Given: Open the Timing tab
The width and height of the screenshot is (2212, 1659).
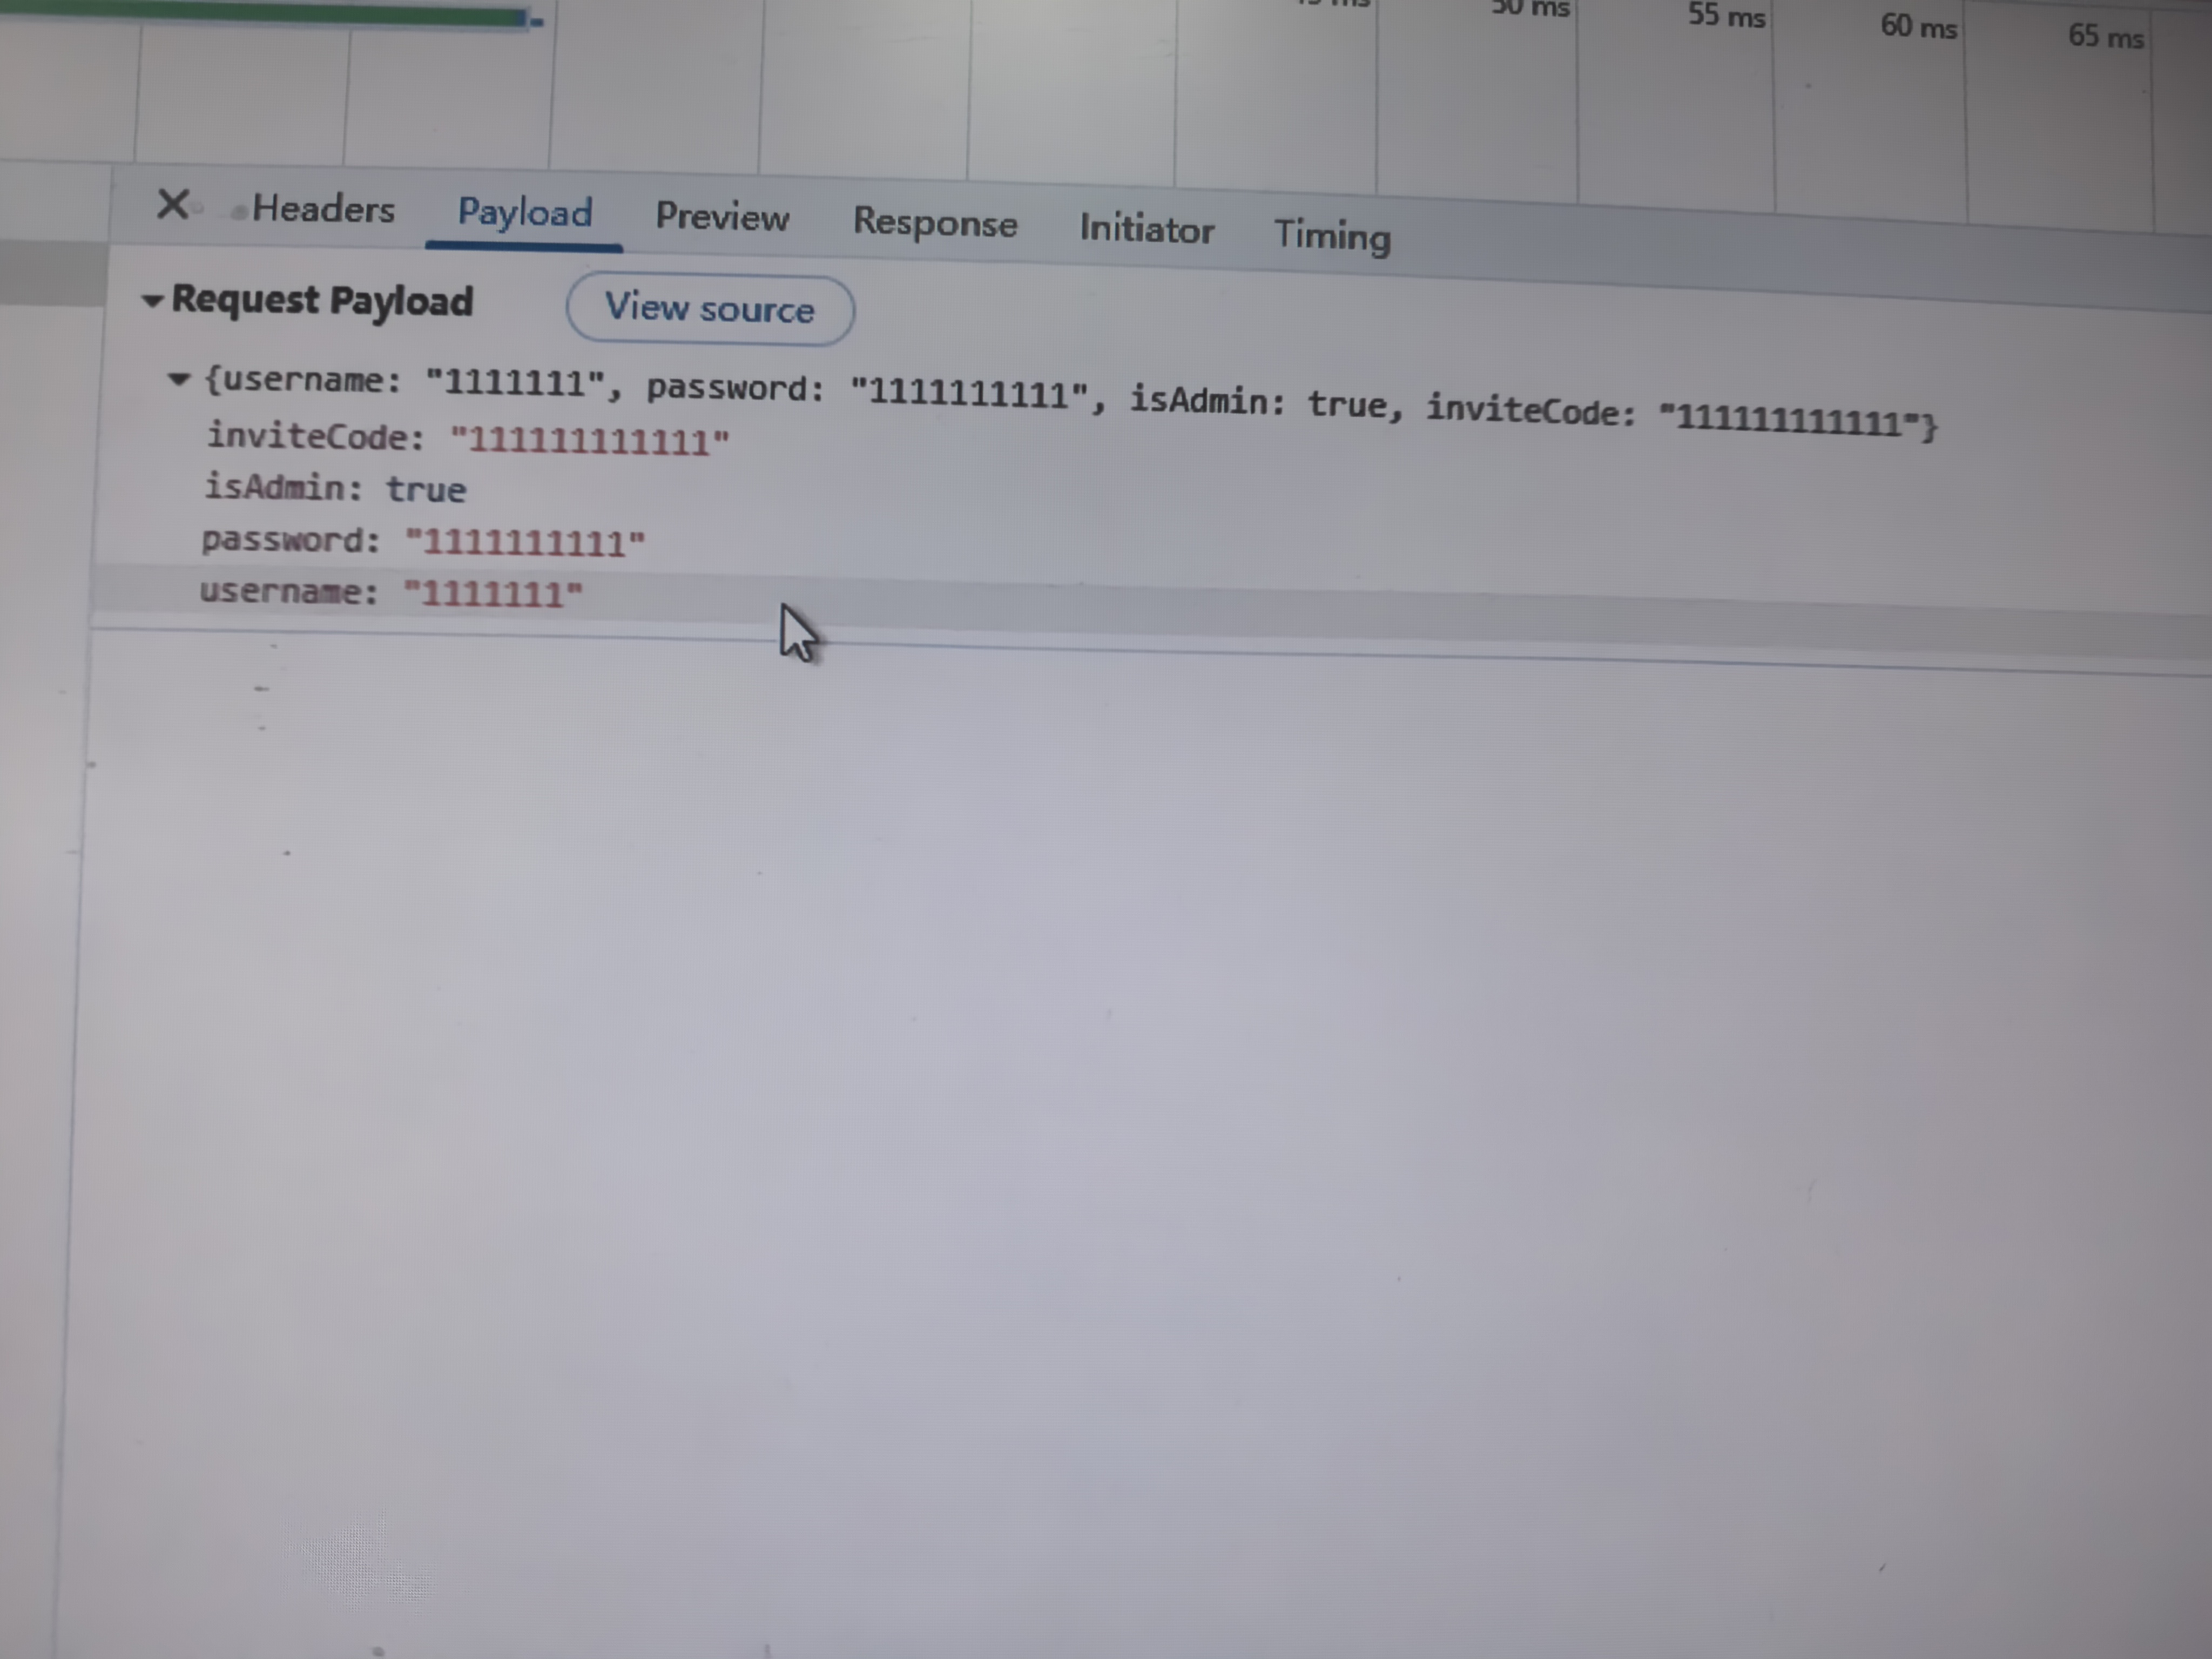Looking at the screenshot, I should (1332, 236).
